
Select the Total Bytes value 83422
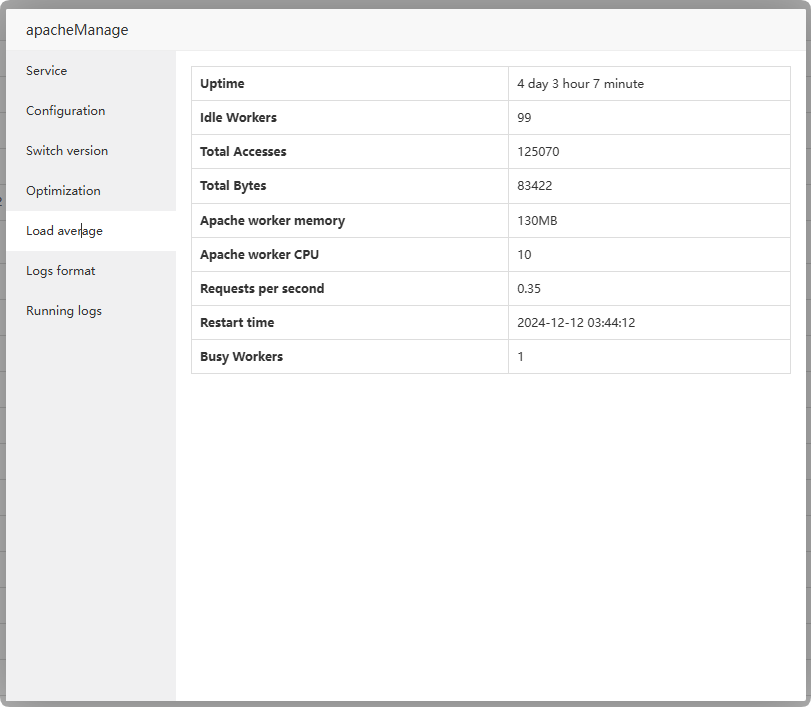click(x=535, y=186)
